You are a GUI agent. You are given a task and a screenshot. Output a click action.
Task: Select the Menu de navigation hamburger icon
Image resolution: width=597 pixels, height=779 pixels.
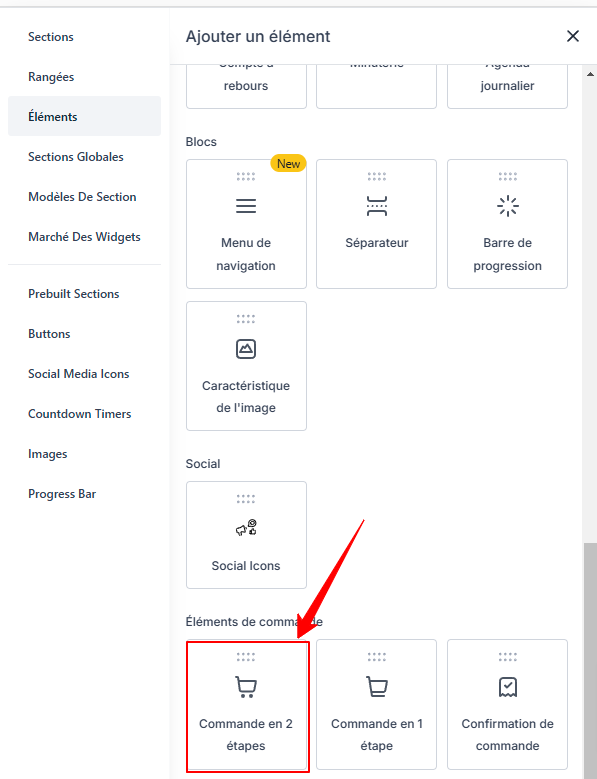point(246,206)
